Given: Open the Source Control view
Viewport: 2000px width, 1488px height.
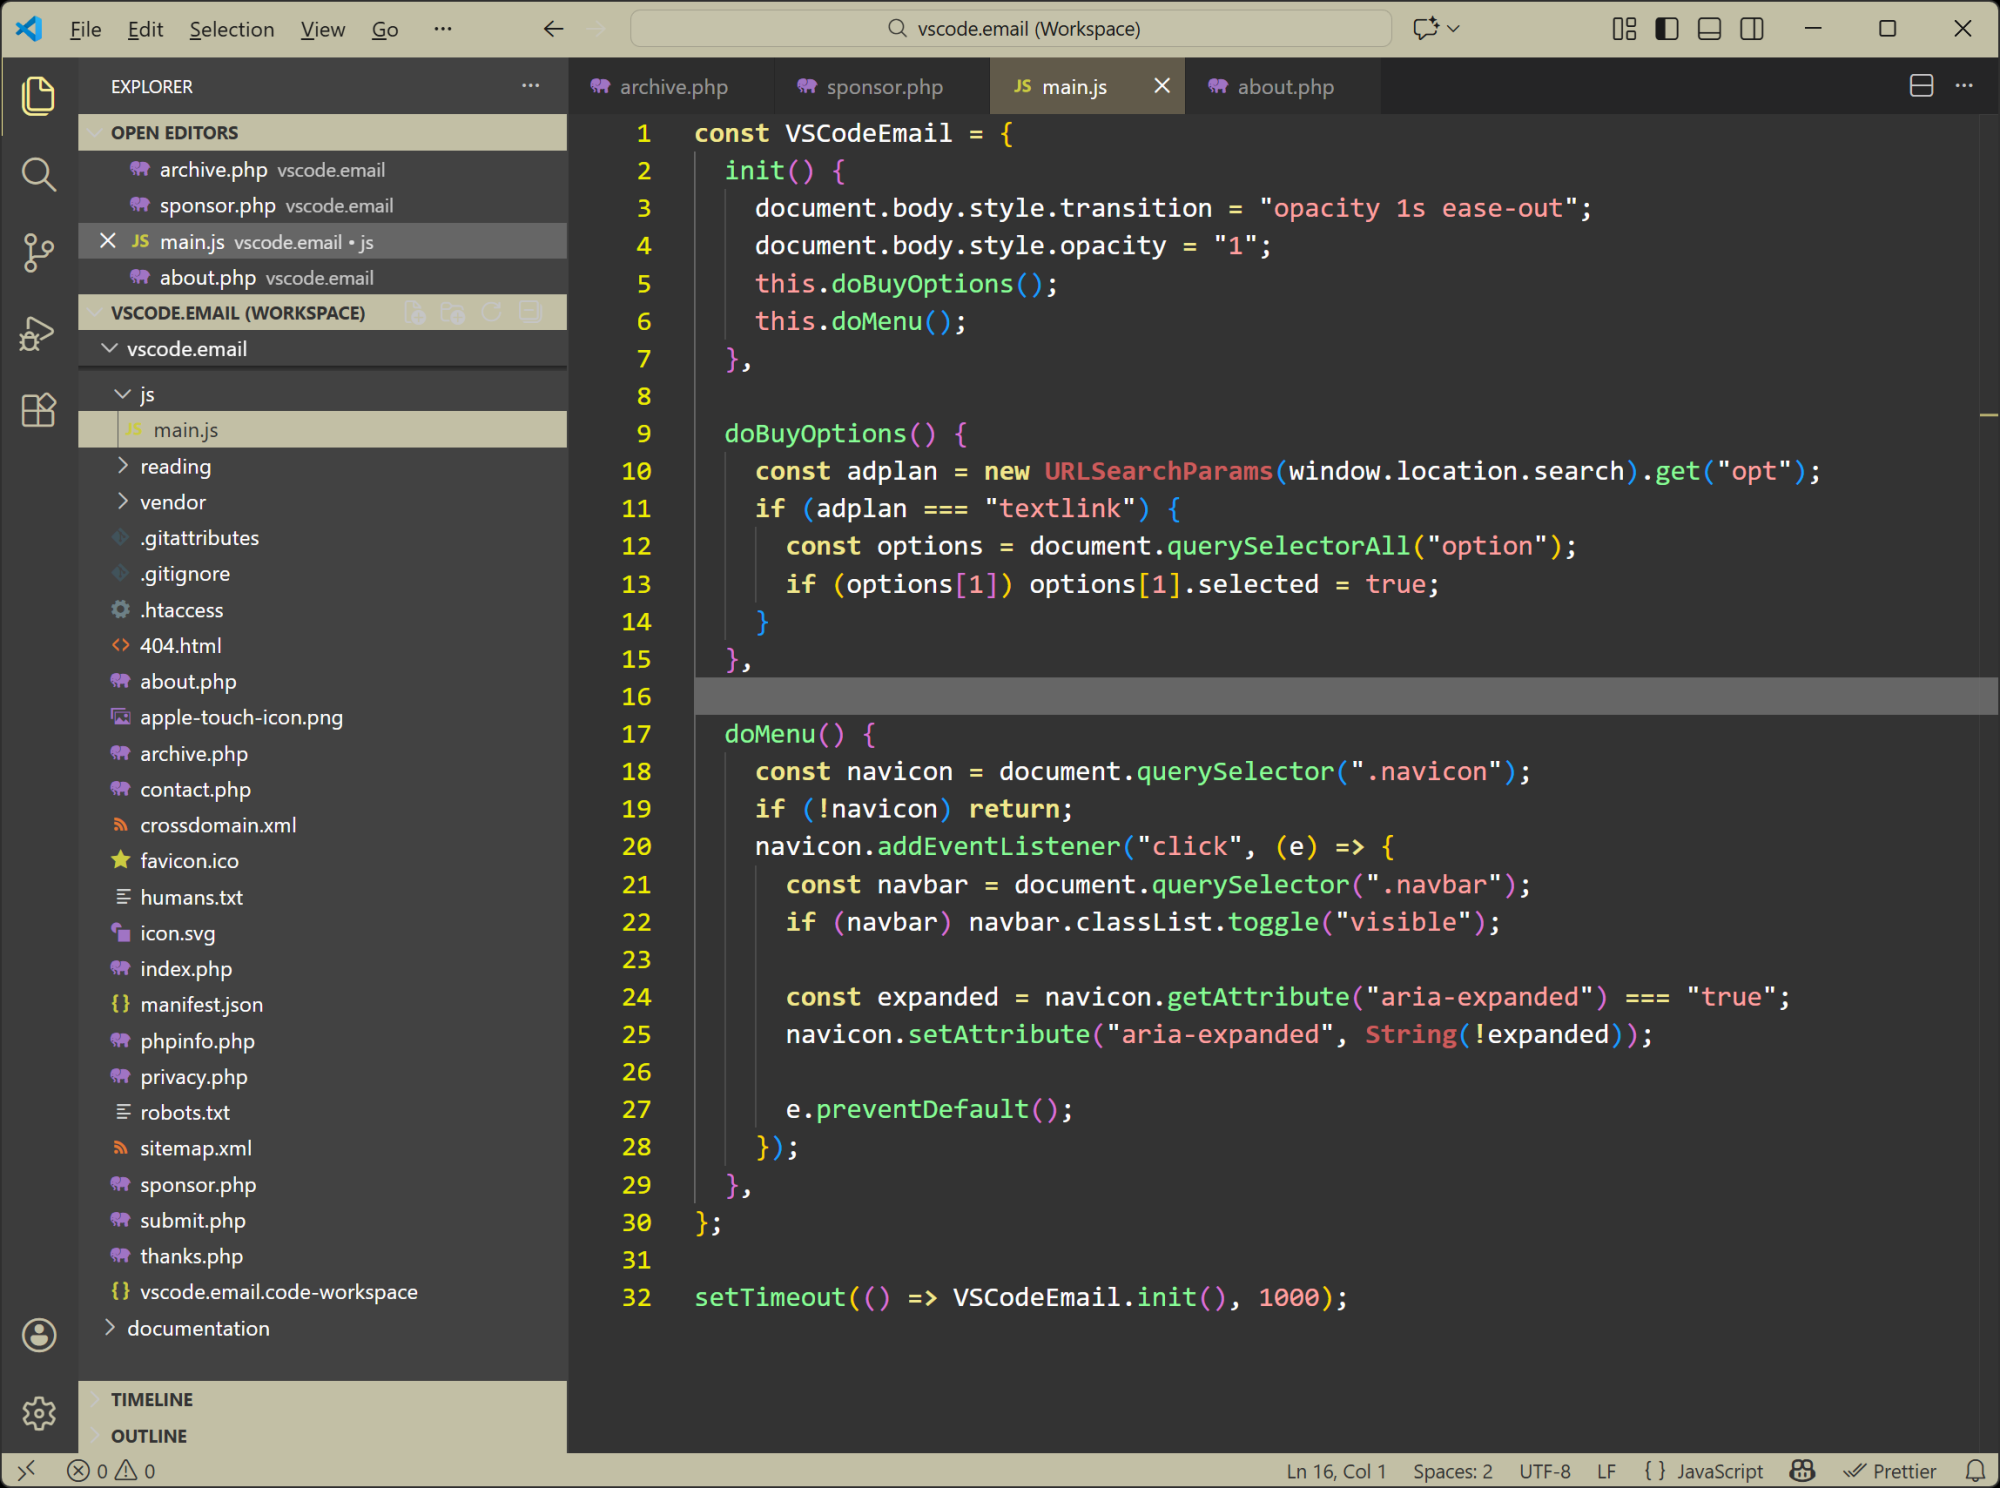Looking at the screenshot, I should click(x=38, y=253).
